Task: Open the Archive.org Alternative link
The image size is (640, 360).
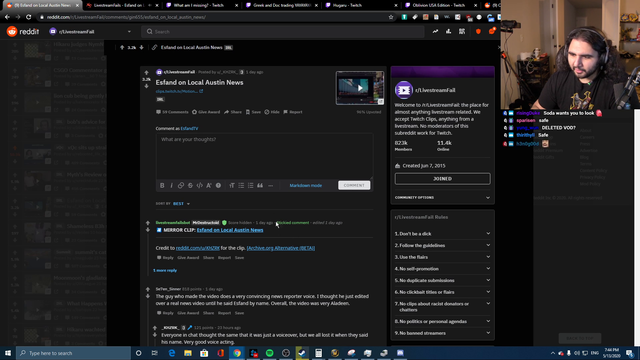Action: click(x=281, y=248)
